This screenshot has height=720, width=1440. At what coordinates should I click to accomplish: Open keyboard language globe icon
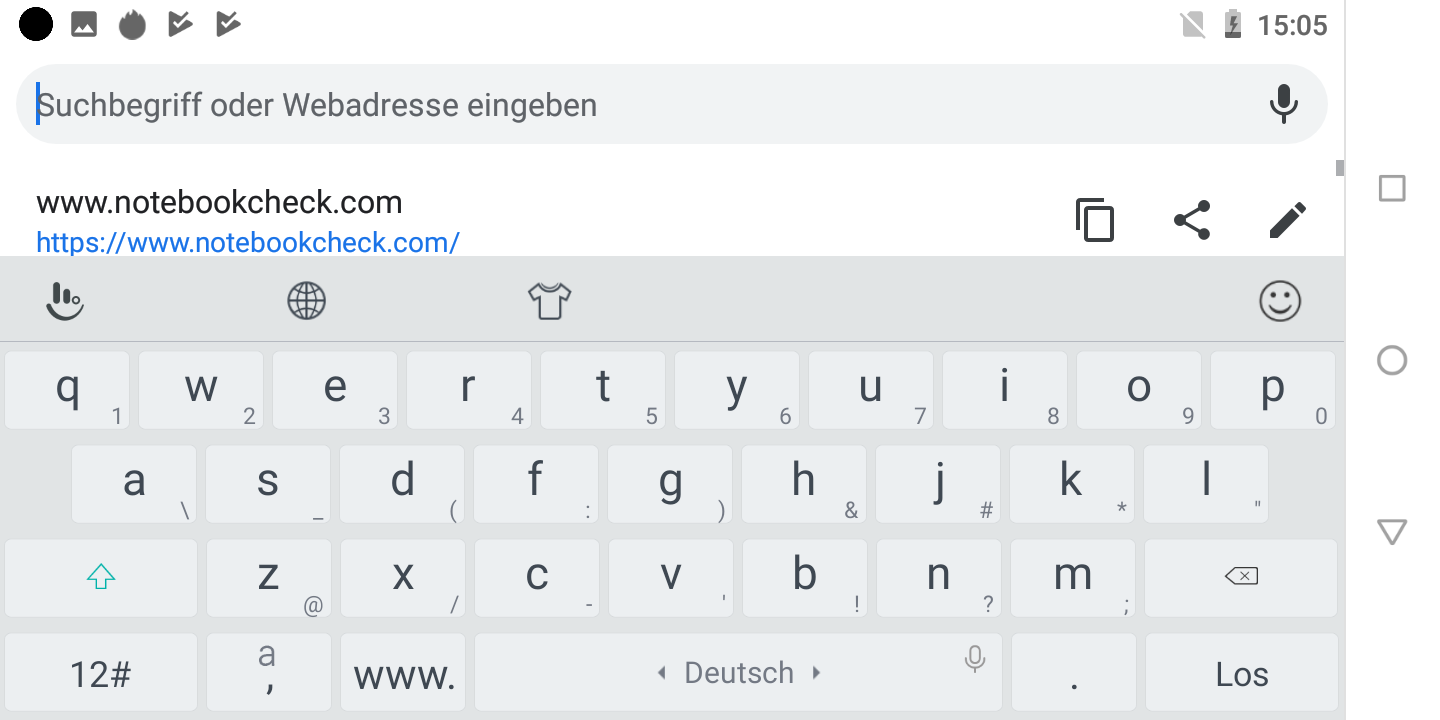(x=307, y=300)
